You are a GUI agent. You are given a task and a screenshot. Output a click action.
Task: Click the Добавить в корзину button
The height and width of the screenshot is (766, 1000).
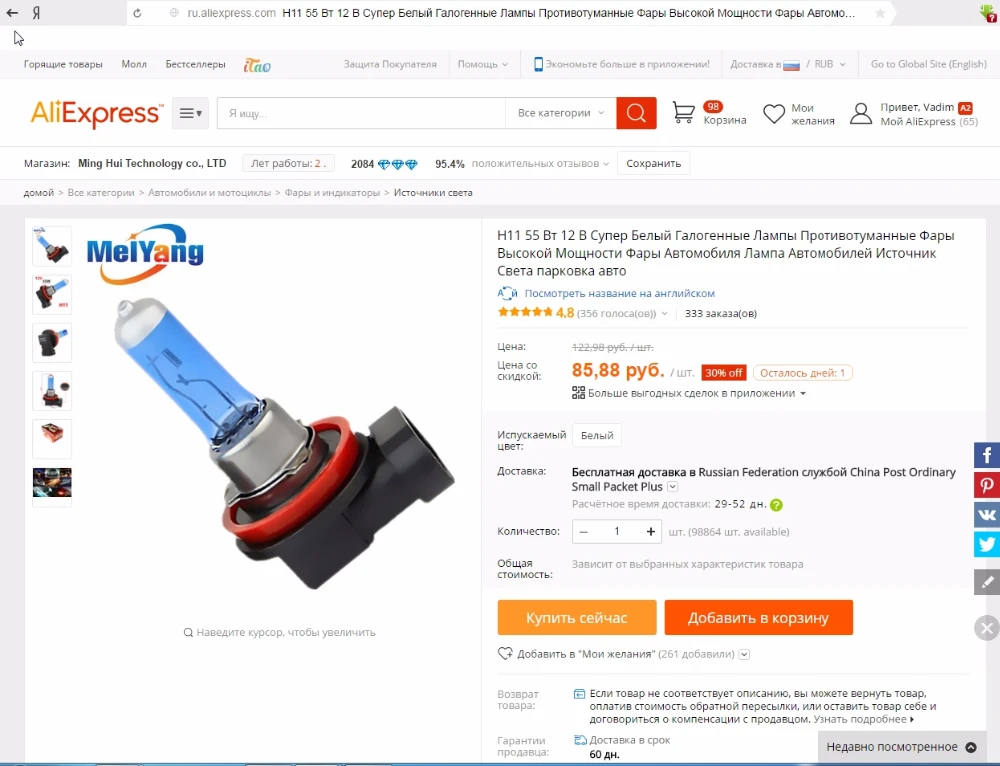pos(758,617)
